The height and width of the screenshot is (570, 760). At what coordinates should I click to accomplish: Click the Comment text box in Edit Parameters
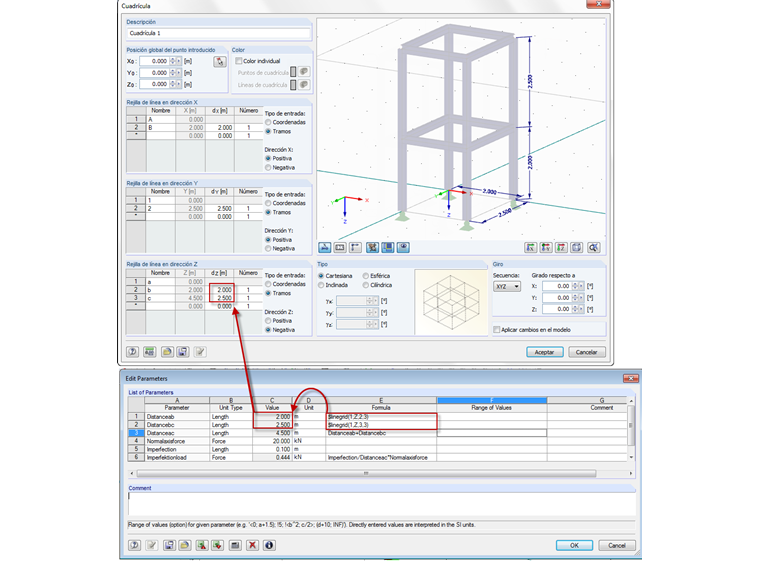coord(382,504)
